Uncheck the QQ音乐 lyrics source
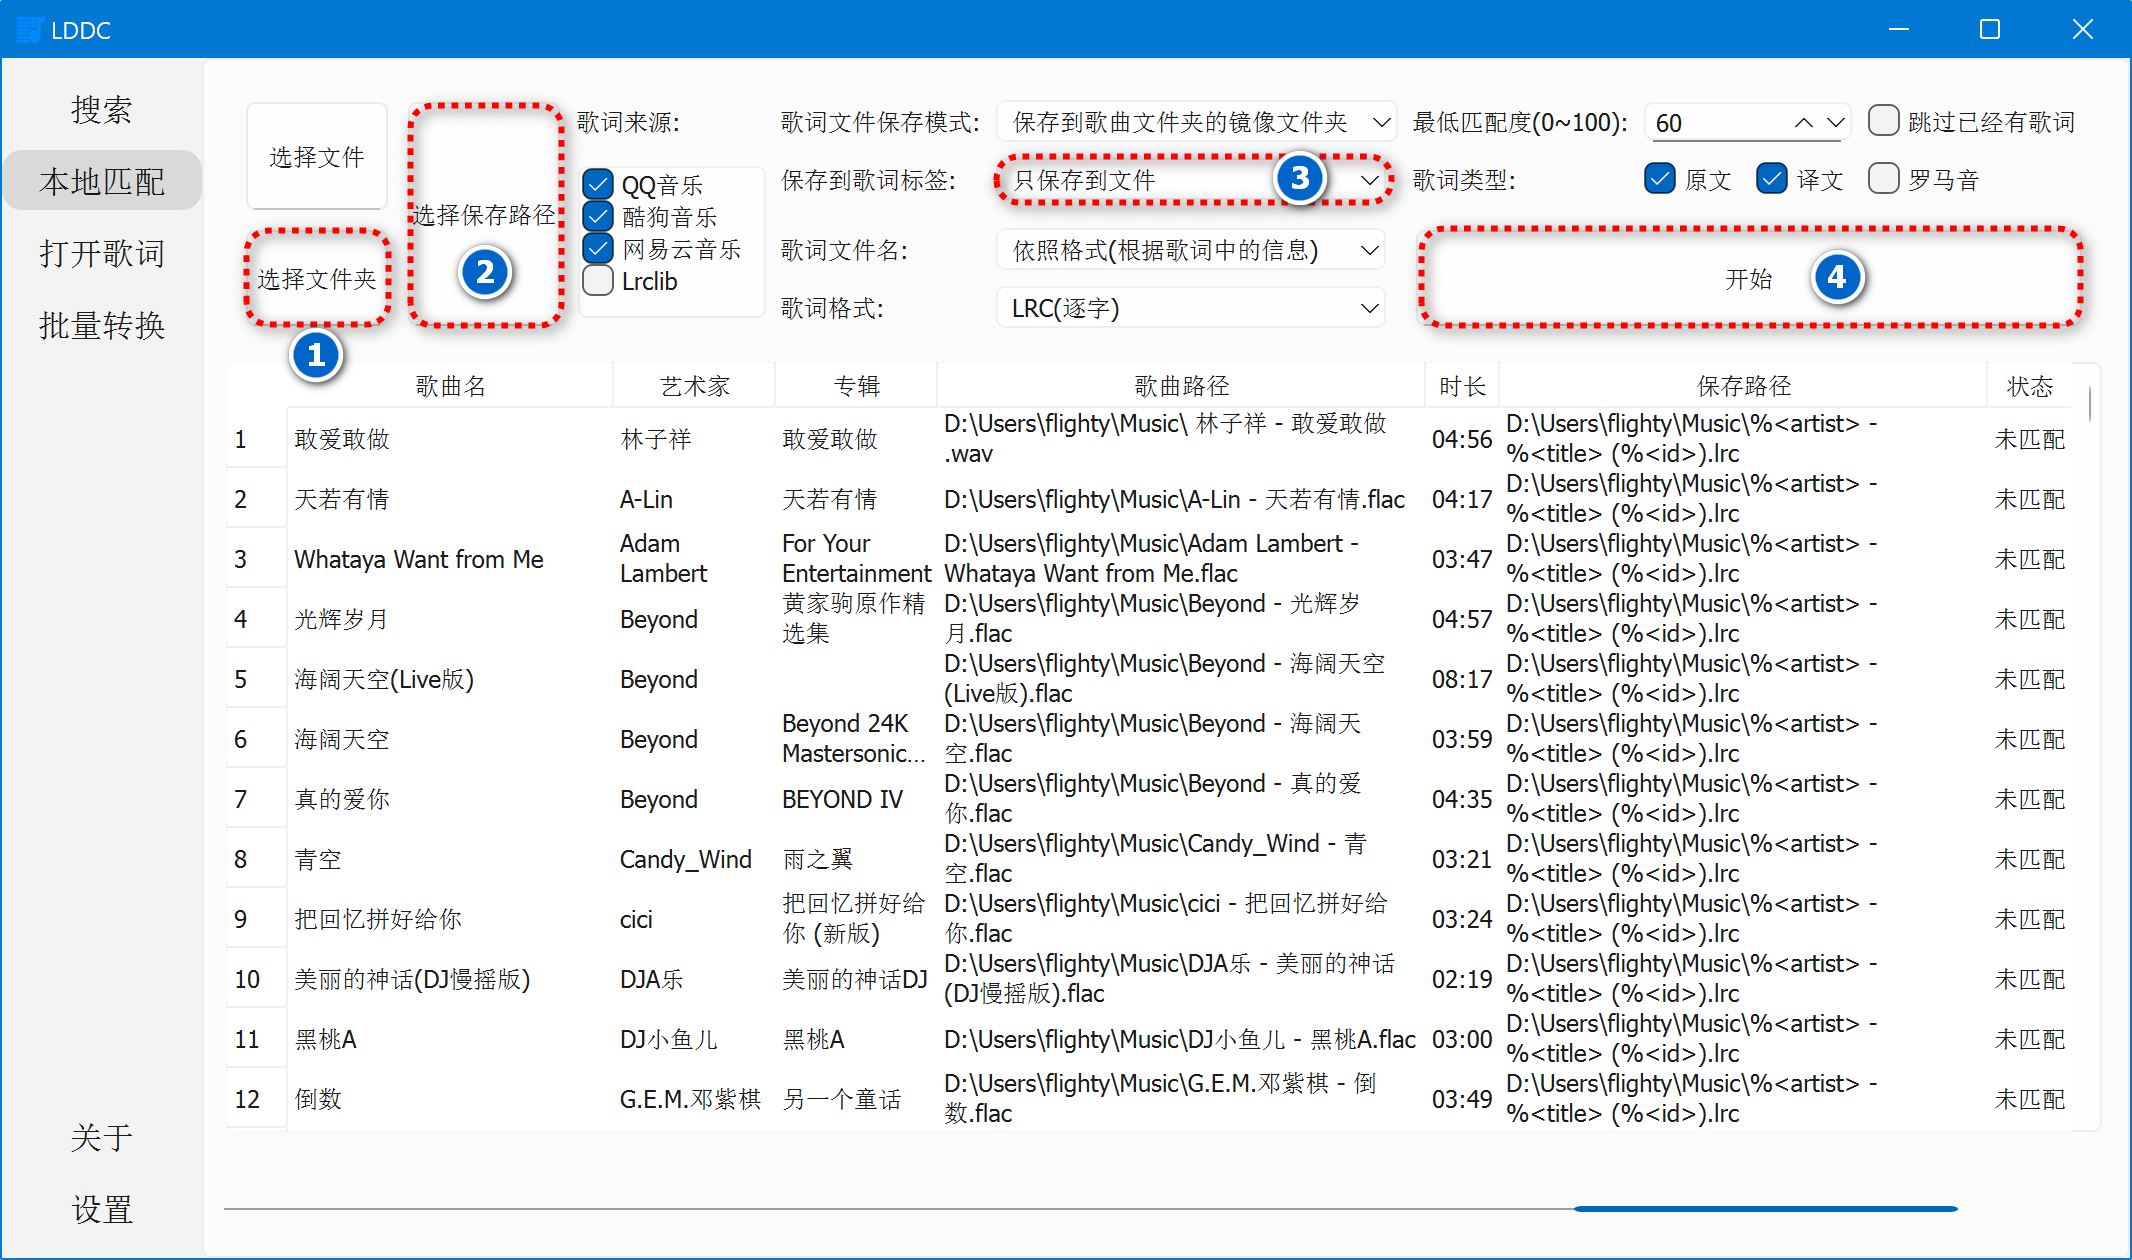Screen dimensions: 2132x1260 pos(598,184)
